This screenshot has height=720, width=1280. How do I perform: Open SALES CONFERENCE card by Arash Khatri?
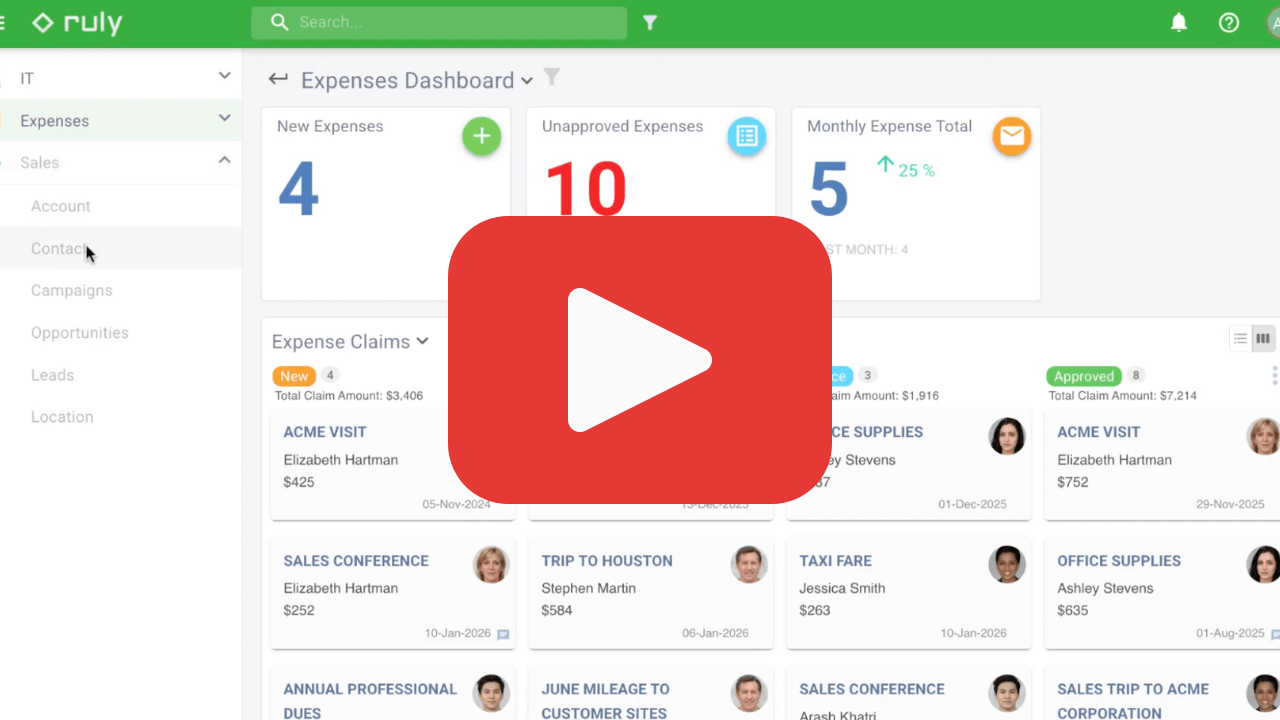coord(909,694)
